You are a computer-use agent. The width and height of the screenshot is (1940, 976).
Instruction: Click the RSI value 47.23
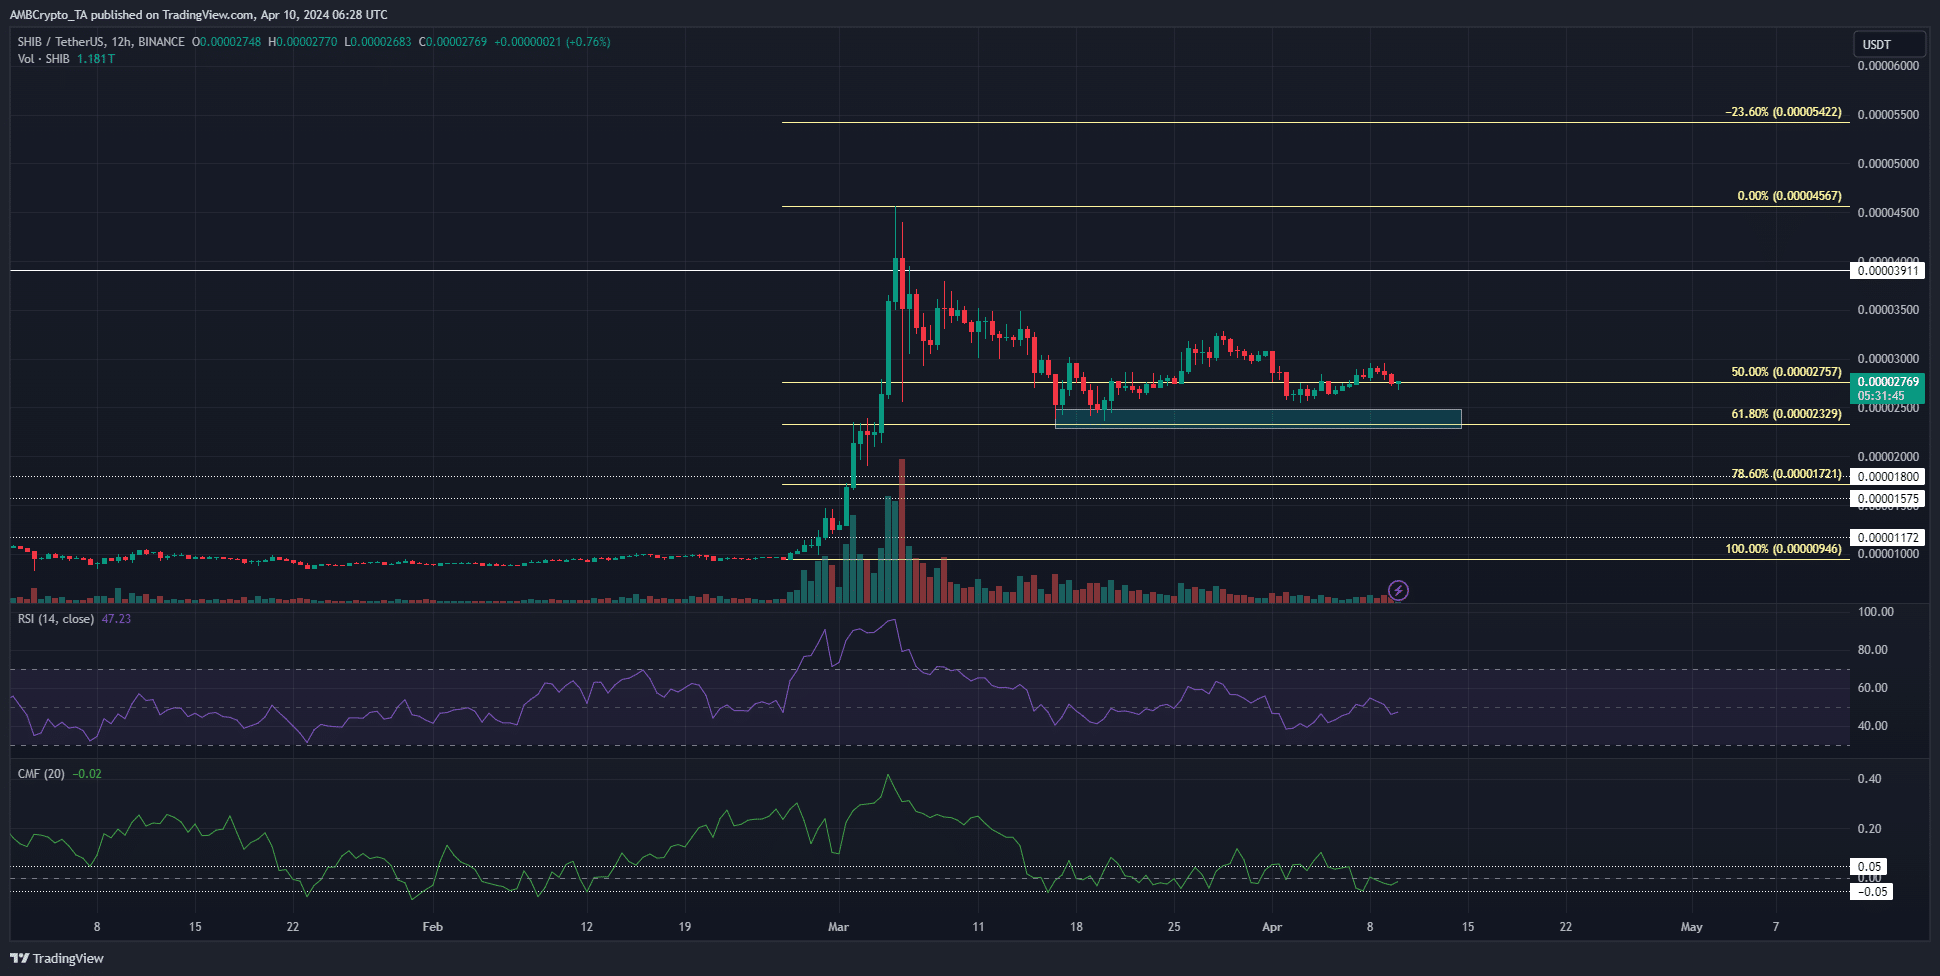click(116, 619)
